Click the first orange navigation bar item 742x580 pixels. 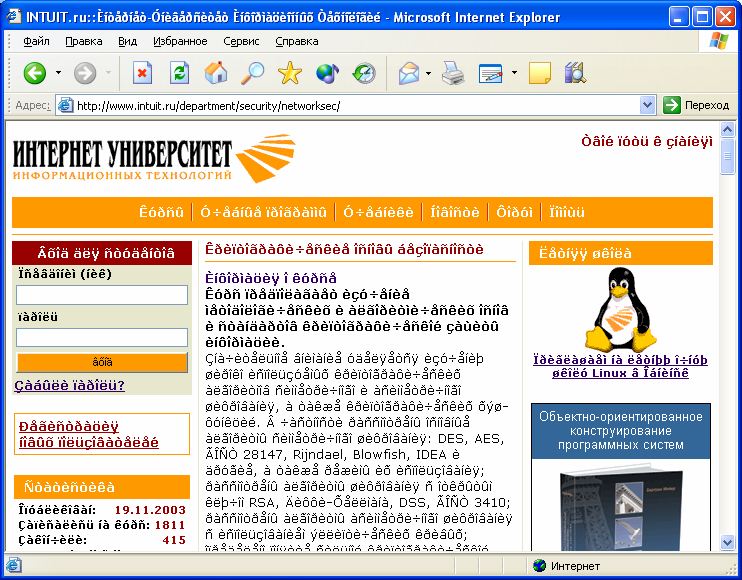click(161, 212)
